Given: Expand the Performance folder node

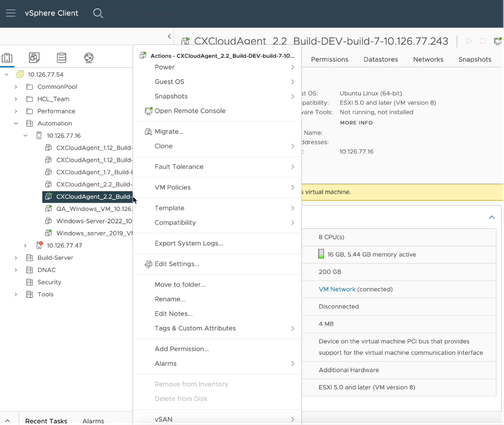Looking at the screenshot, I should pyautogui.click(x=16, y=111).
